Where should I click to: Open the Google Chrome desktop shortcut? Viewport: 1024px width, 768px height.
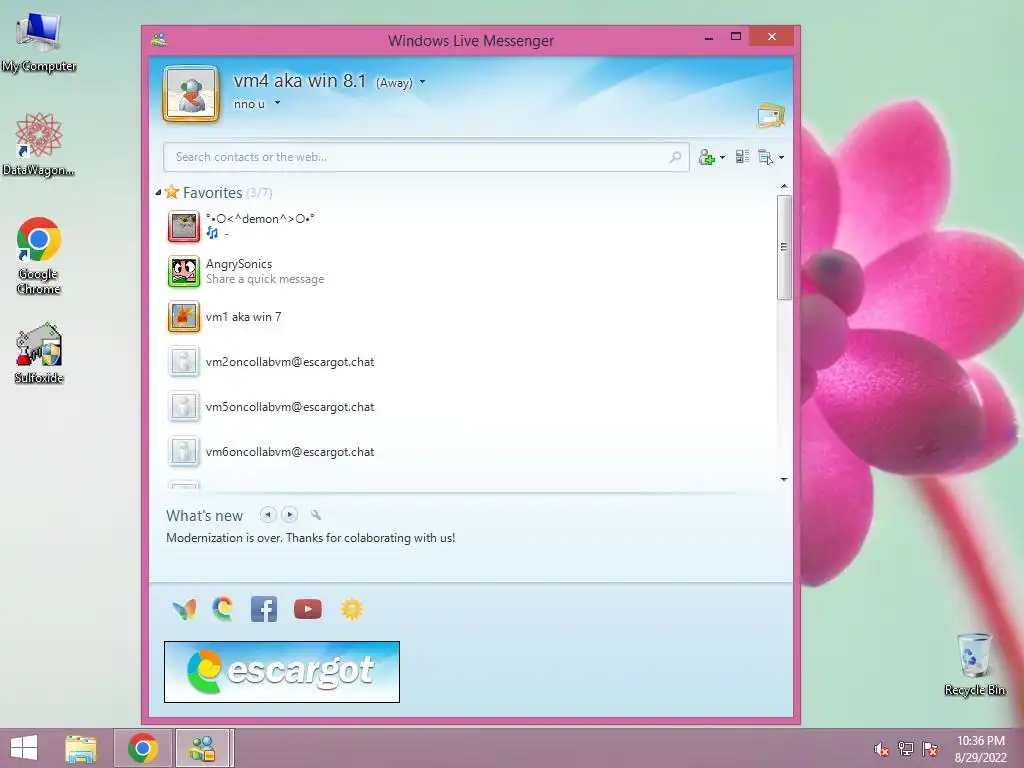coord(39,255)
